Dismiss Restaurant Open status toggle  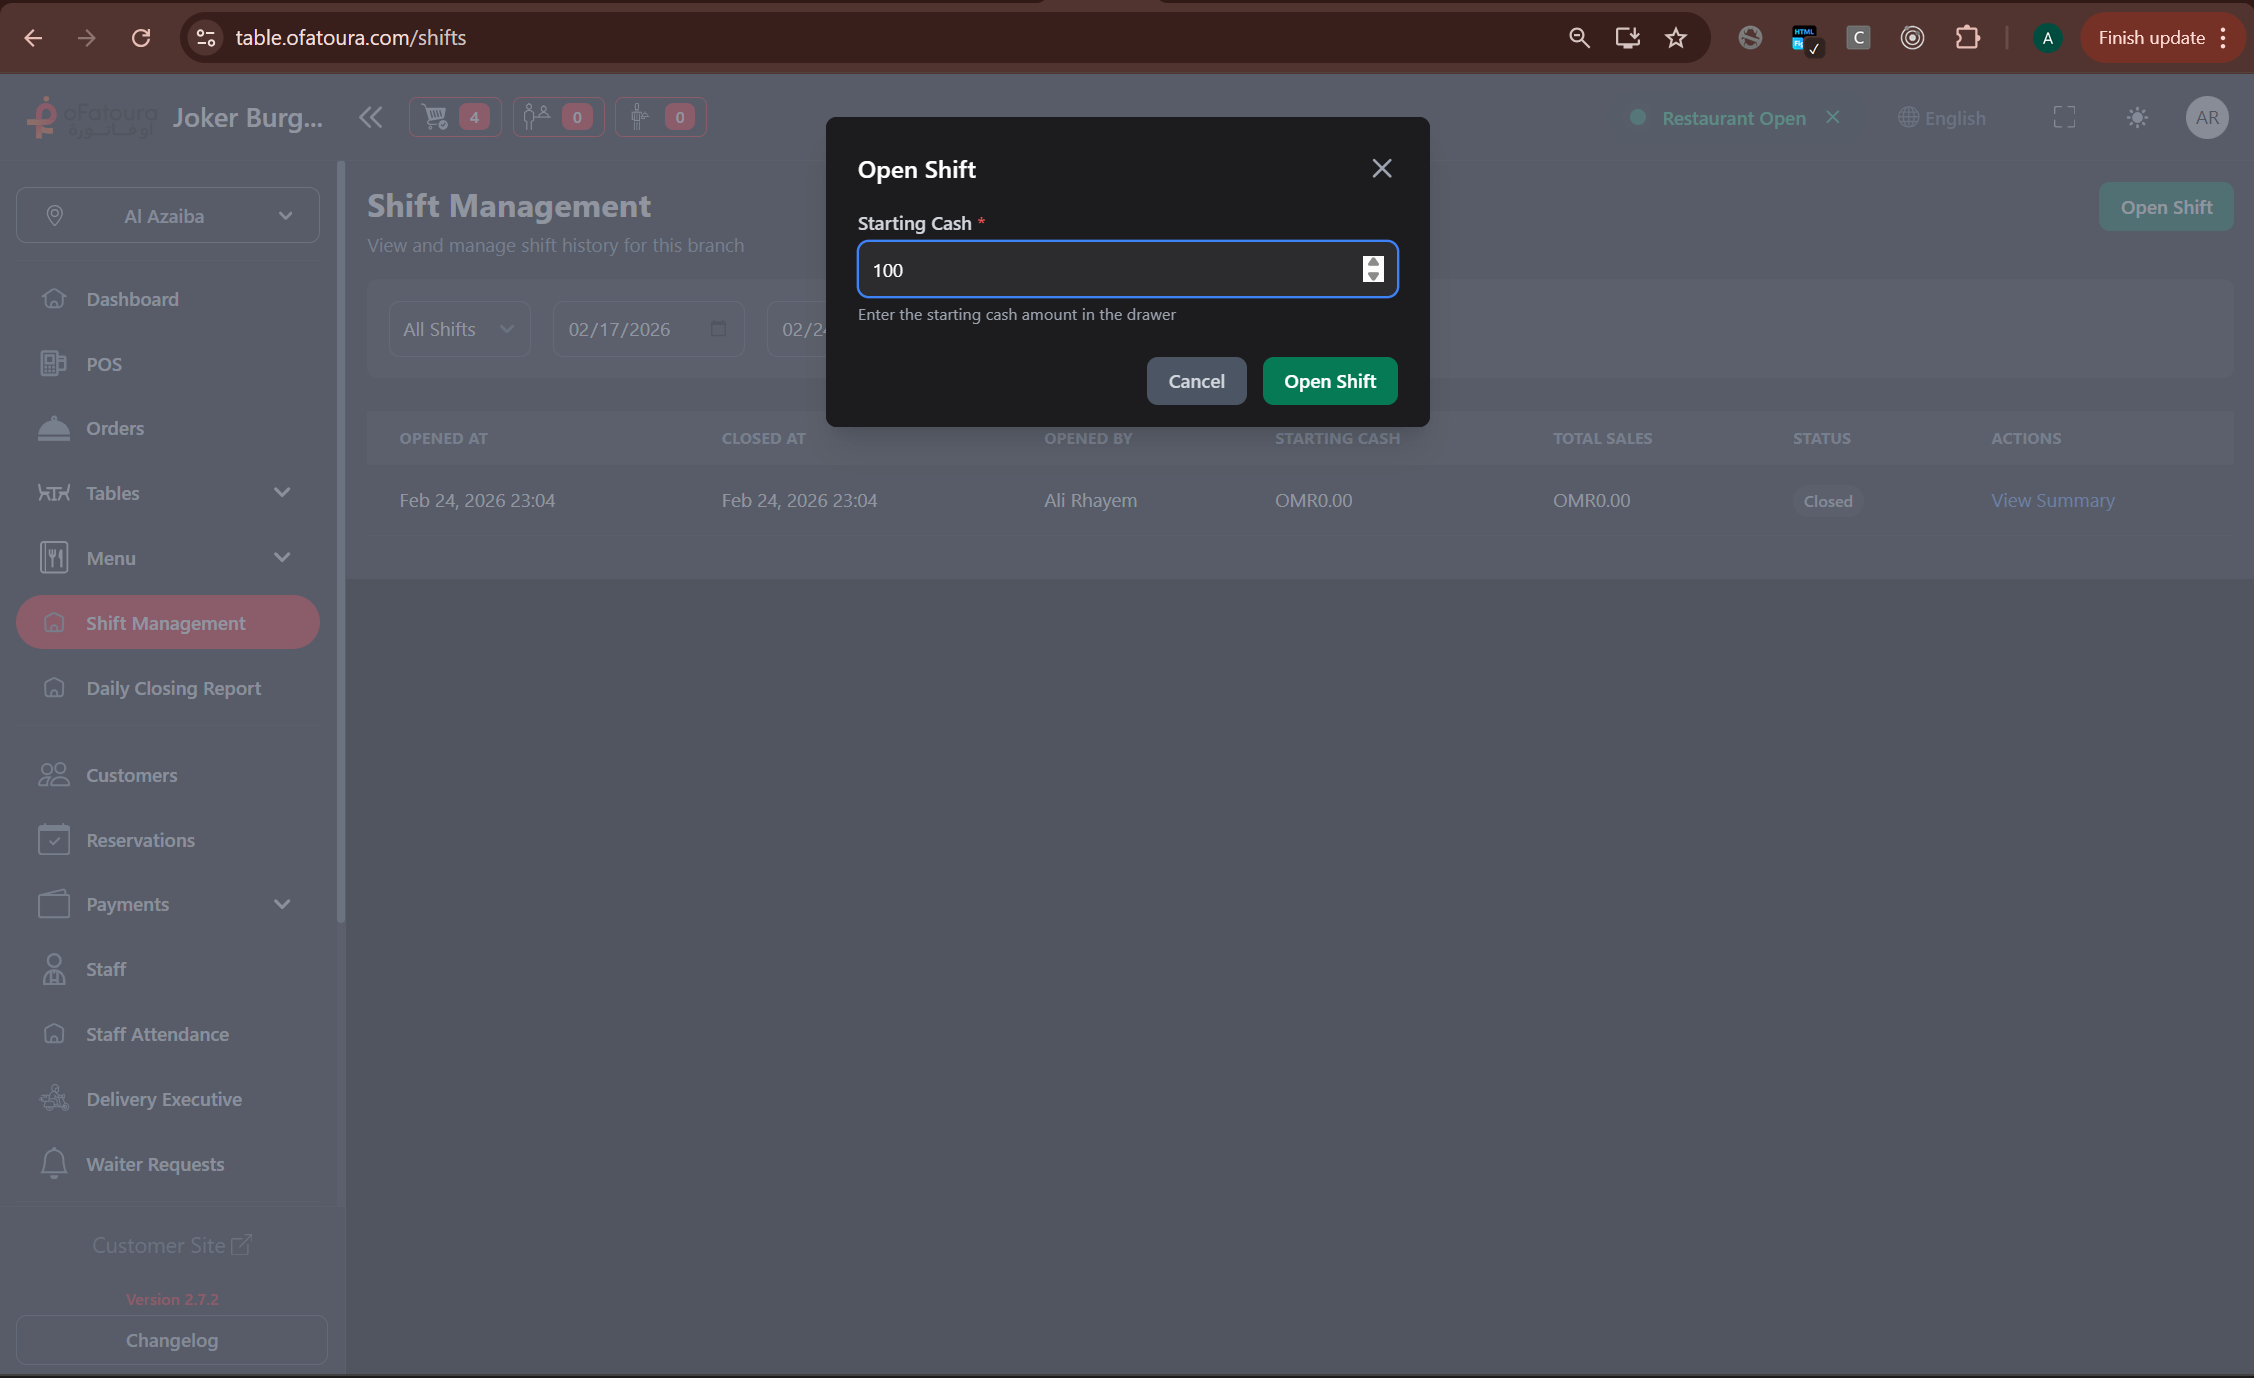[1832, 117]
